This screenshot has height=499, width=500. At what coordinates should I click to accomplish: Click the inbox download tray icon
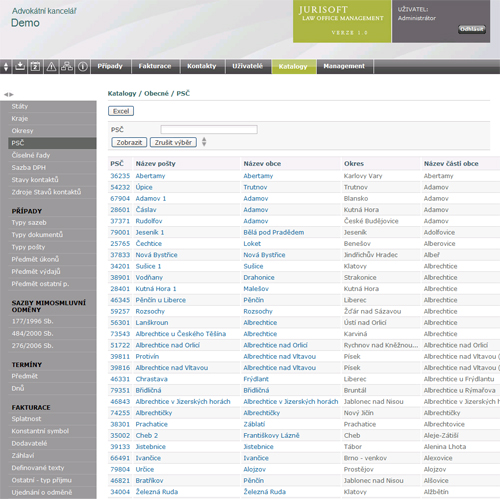coord(20,67)
